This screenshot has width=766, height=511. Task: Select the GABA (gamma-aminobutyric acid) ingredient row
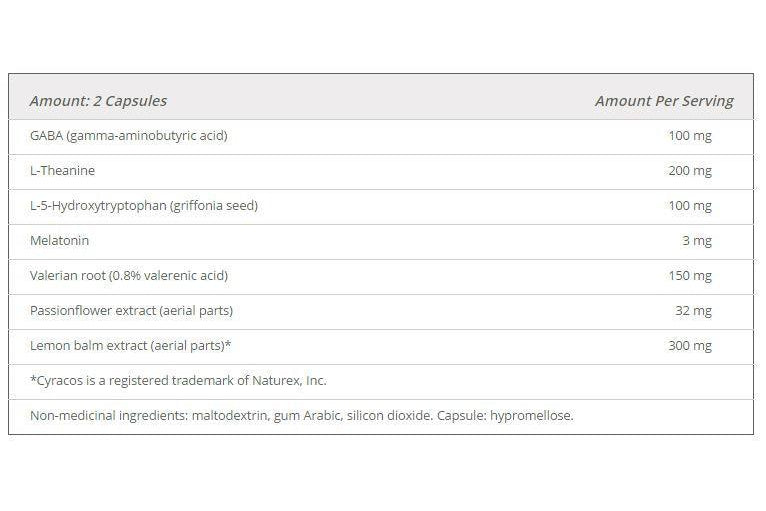pyautogui.click(x=129, y=136)
